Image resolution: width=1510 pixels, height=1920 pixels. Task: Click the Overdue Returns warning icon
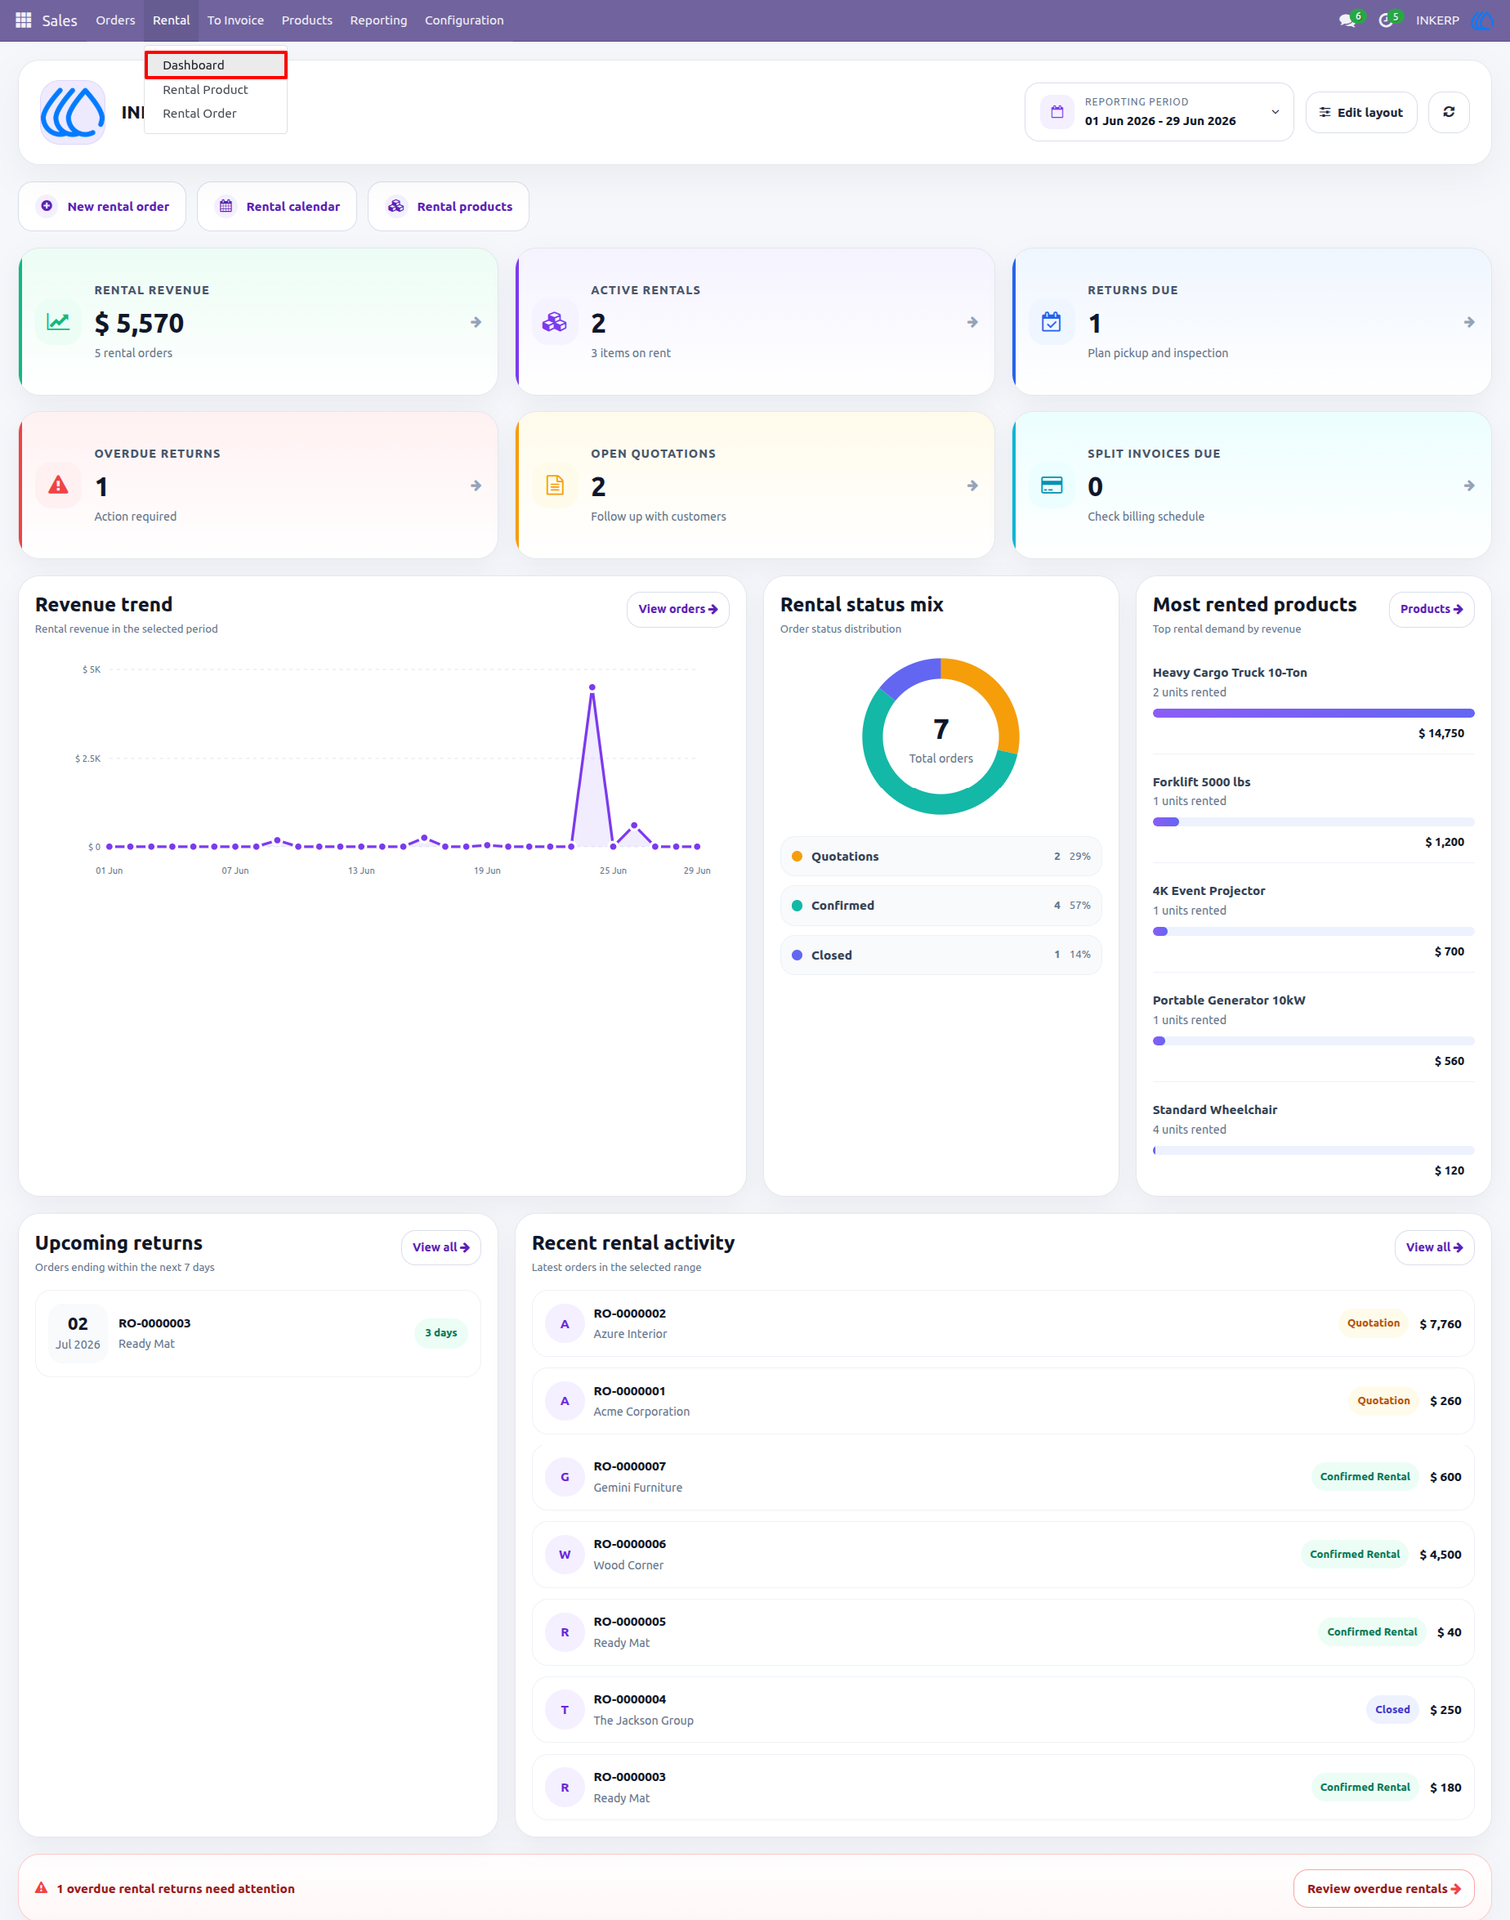tap(58, 485)
